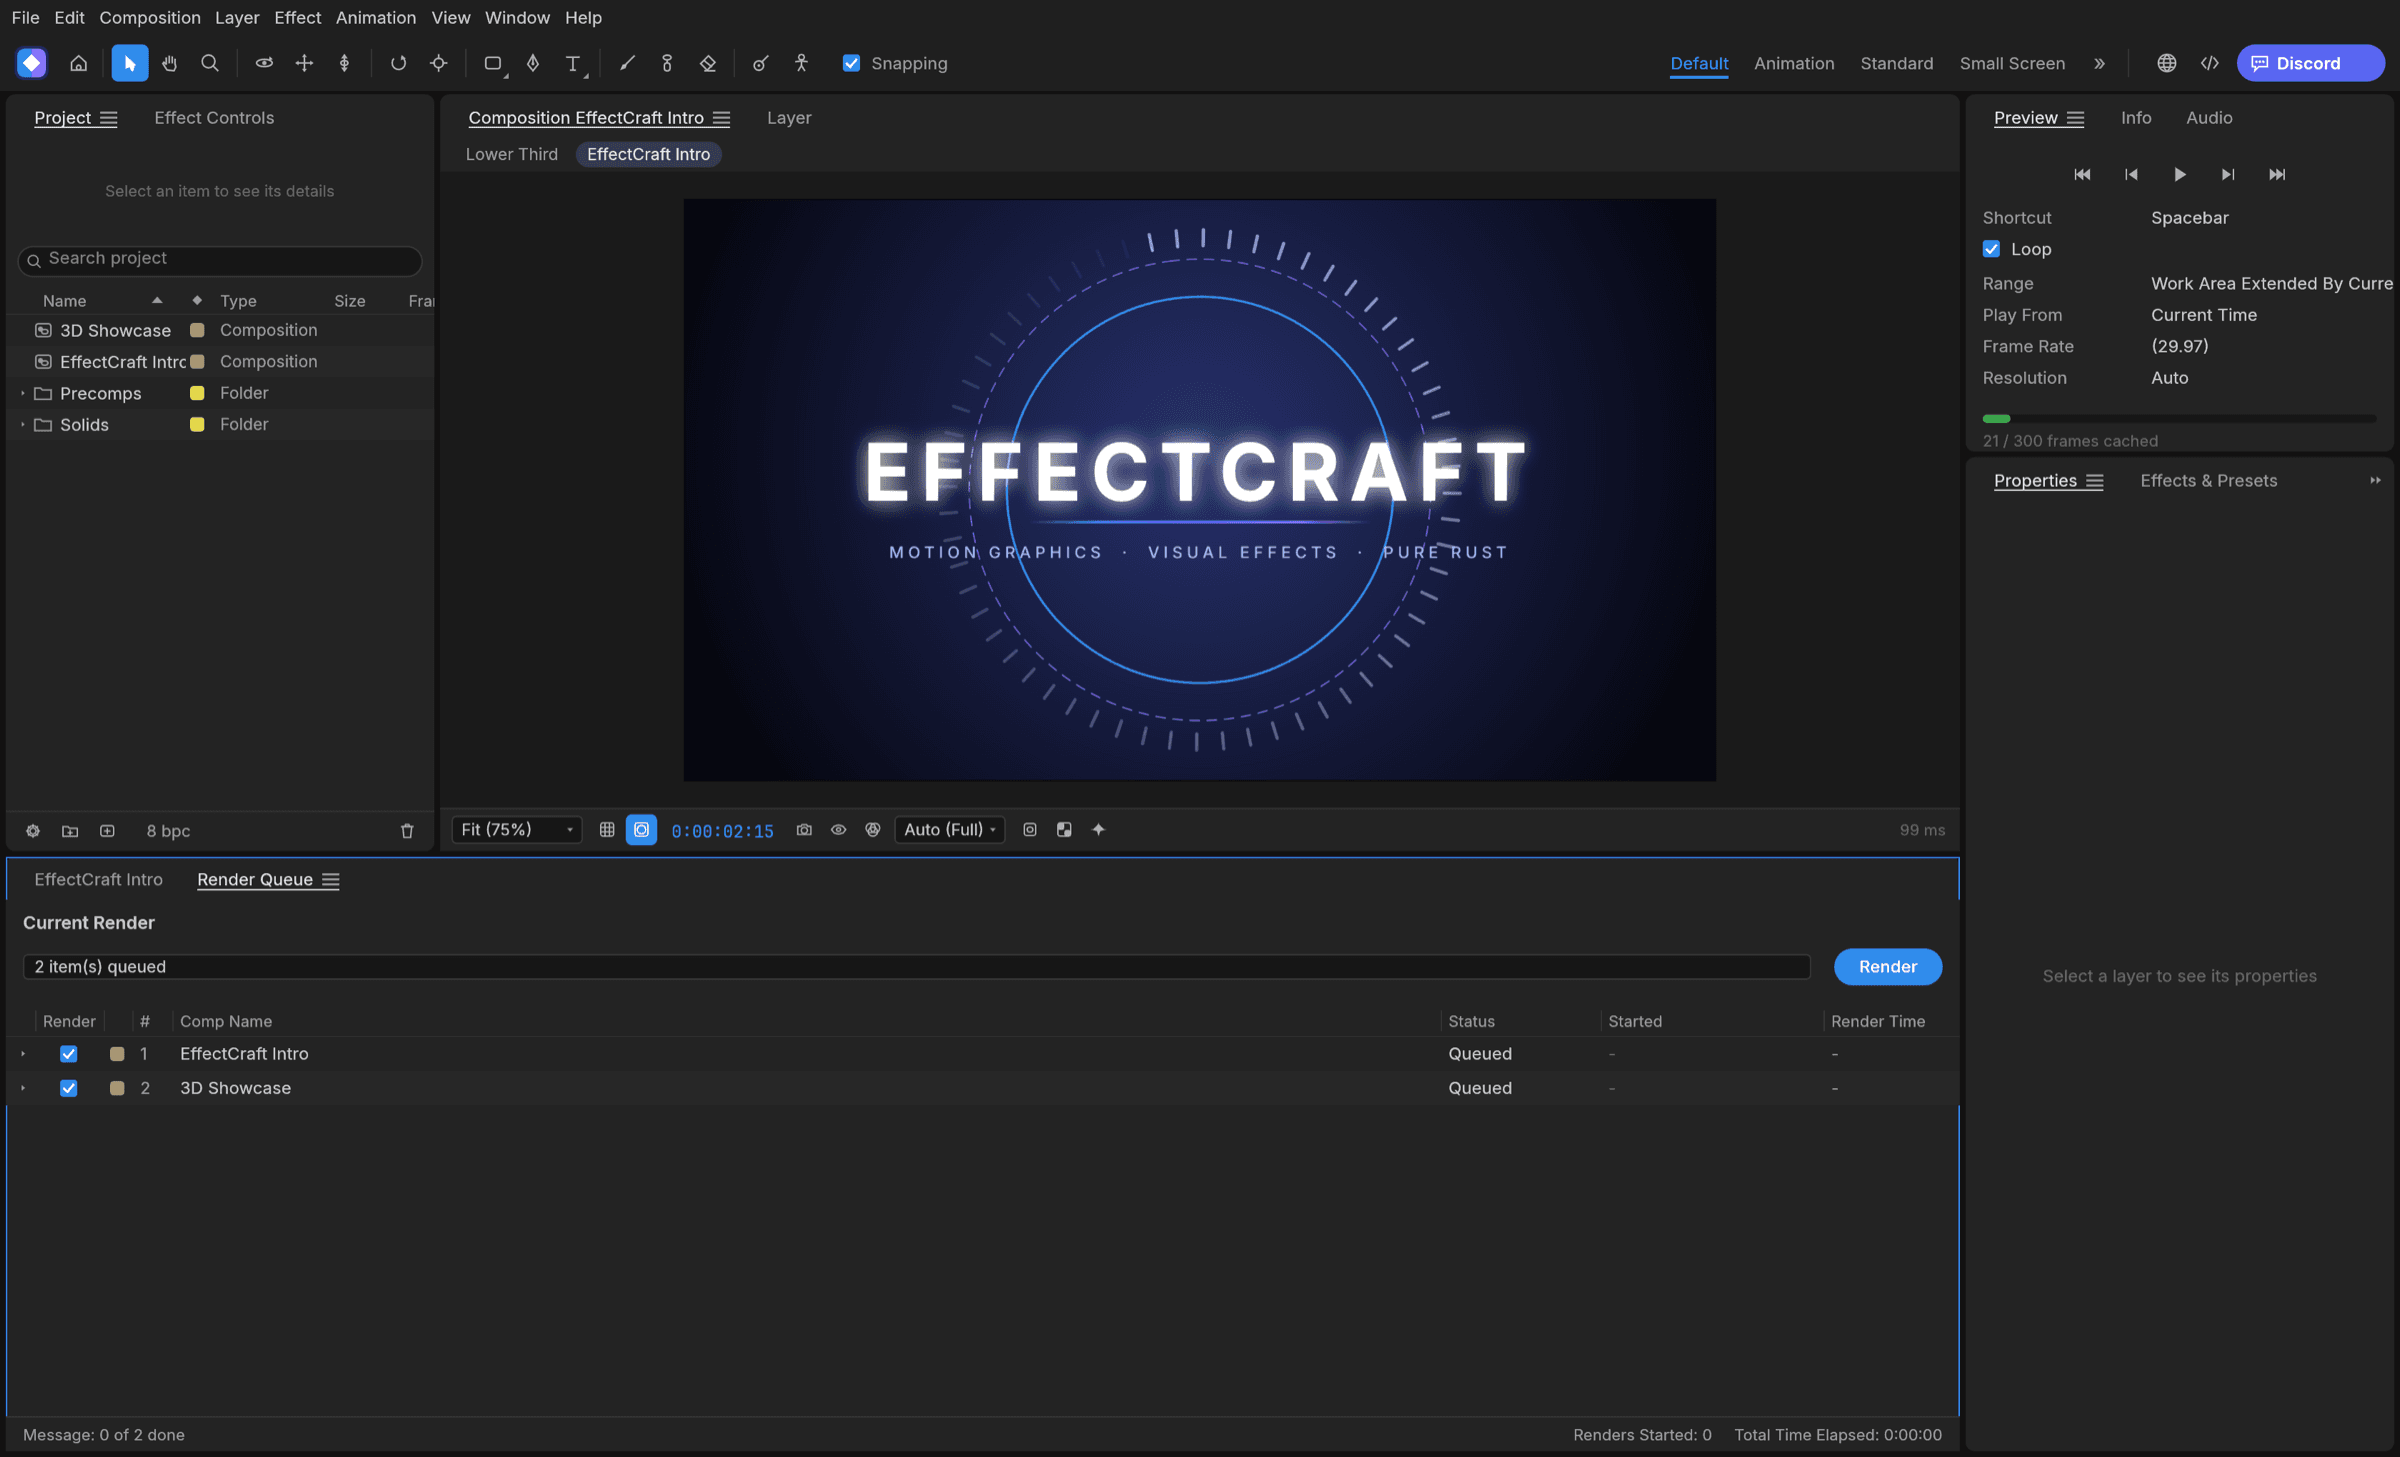Open the Fit (75%) zoom dropdown
This screenshot has width=2400, height=1457.
pos(517,830)
